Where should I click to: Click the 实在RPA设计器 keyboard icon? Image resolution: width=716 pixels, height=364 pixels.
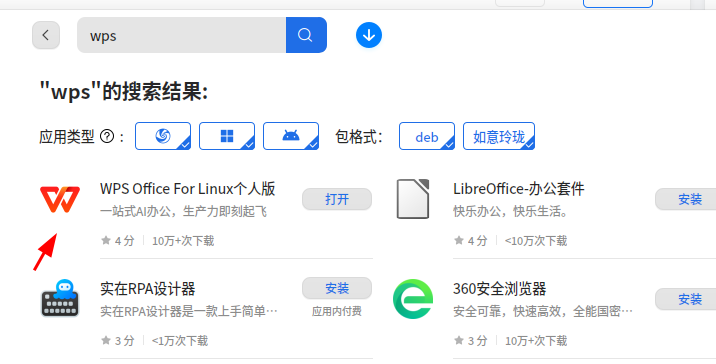coord(60,298)
